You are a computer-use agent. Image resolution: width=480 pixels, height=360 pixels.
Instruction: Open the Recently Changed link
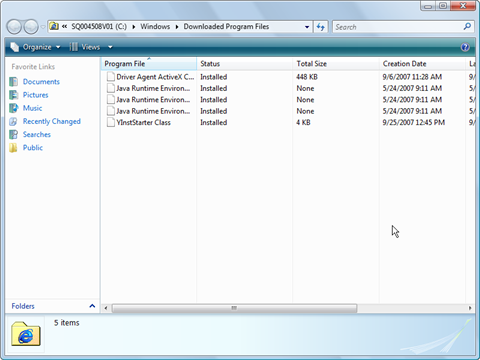point(52,121)
